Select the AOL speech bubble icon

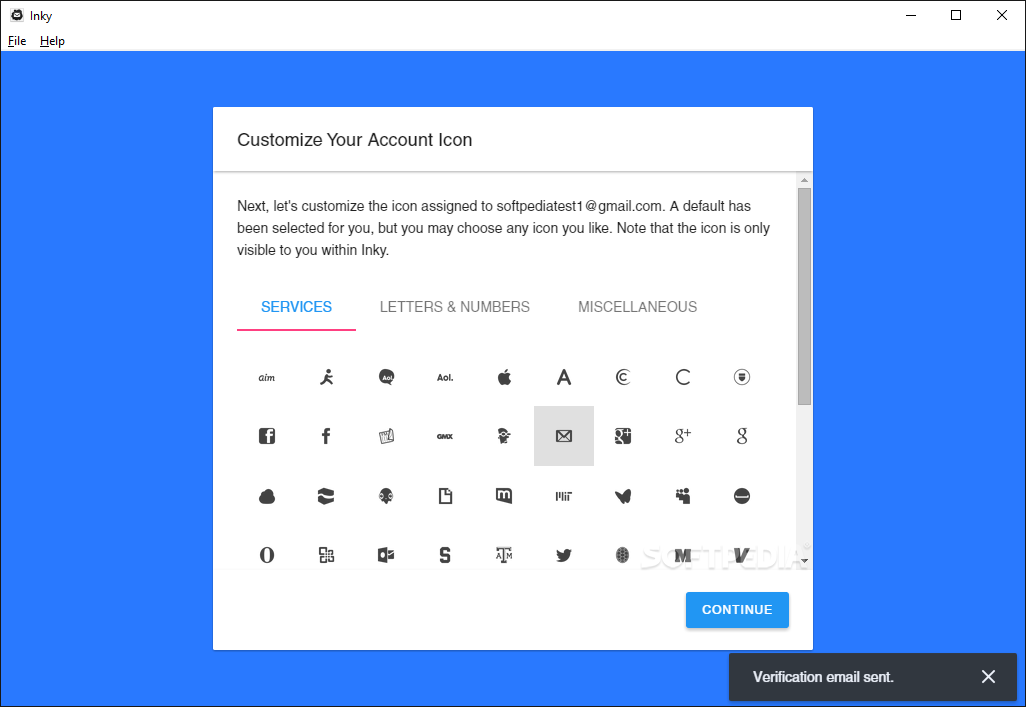386,377
